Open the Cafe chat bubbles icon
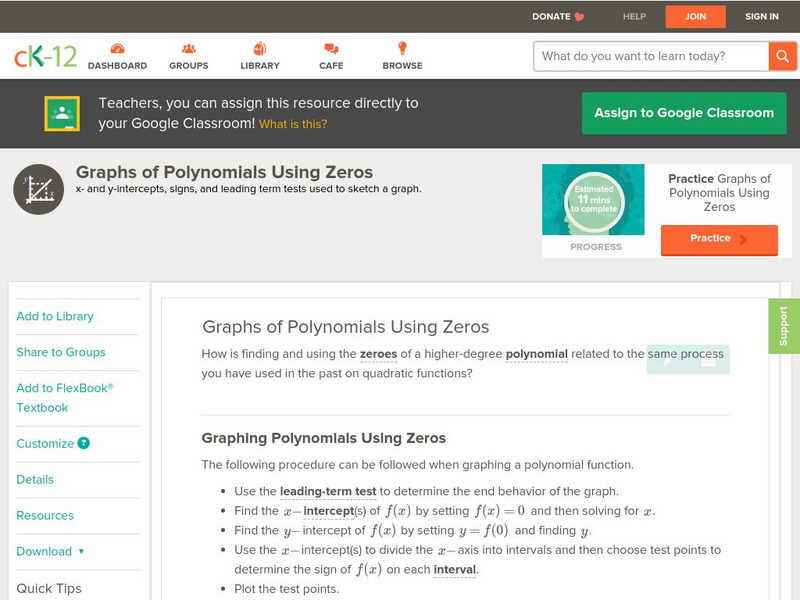 (331, 49)
